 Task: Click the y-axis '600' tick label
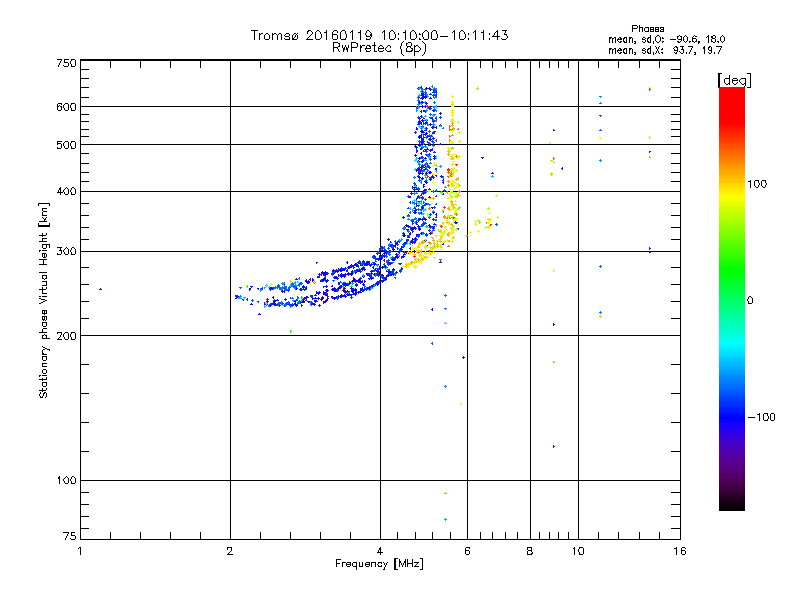pos(66,107)
